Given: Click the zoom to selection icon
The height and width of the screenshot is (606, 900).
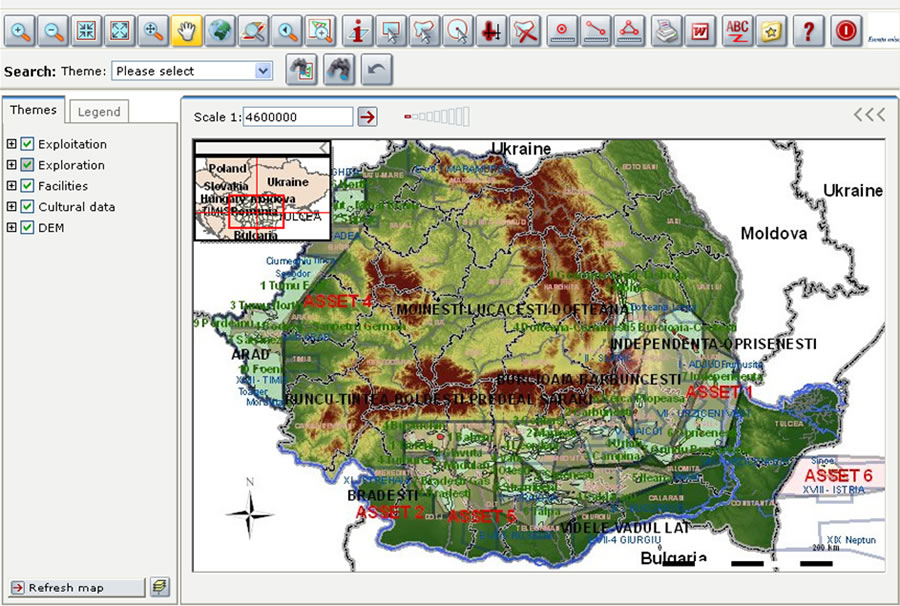Looking at the screenshot, I should pyautogui.click(x=320, y=30).
